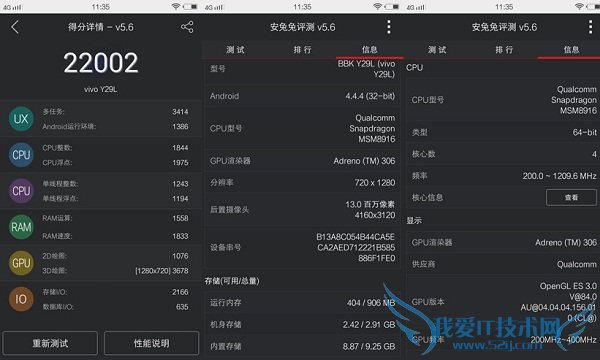
Task: Tap Wi-Fi icon in left status bar
Action: 176,7
